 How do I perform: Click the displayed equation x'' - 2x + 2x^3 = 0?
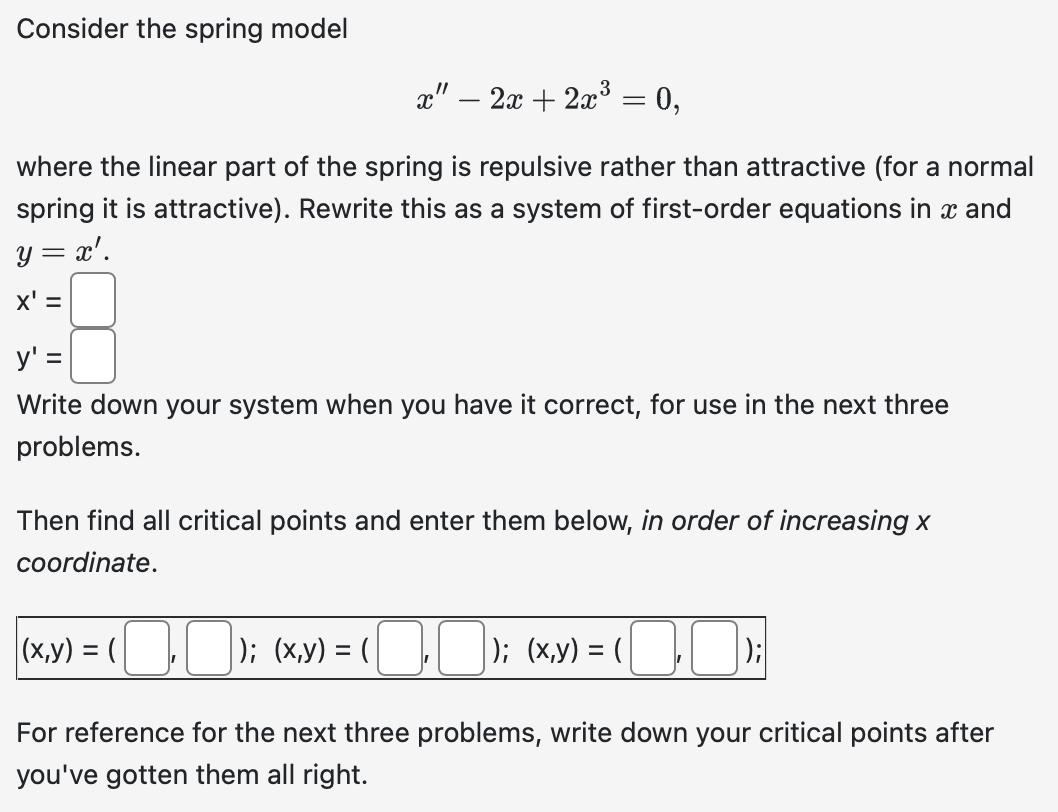(x=529, y=97)
